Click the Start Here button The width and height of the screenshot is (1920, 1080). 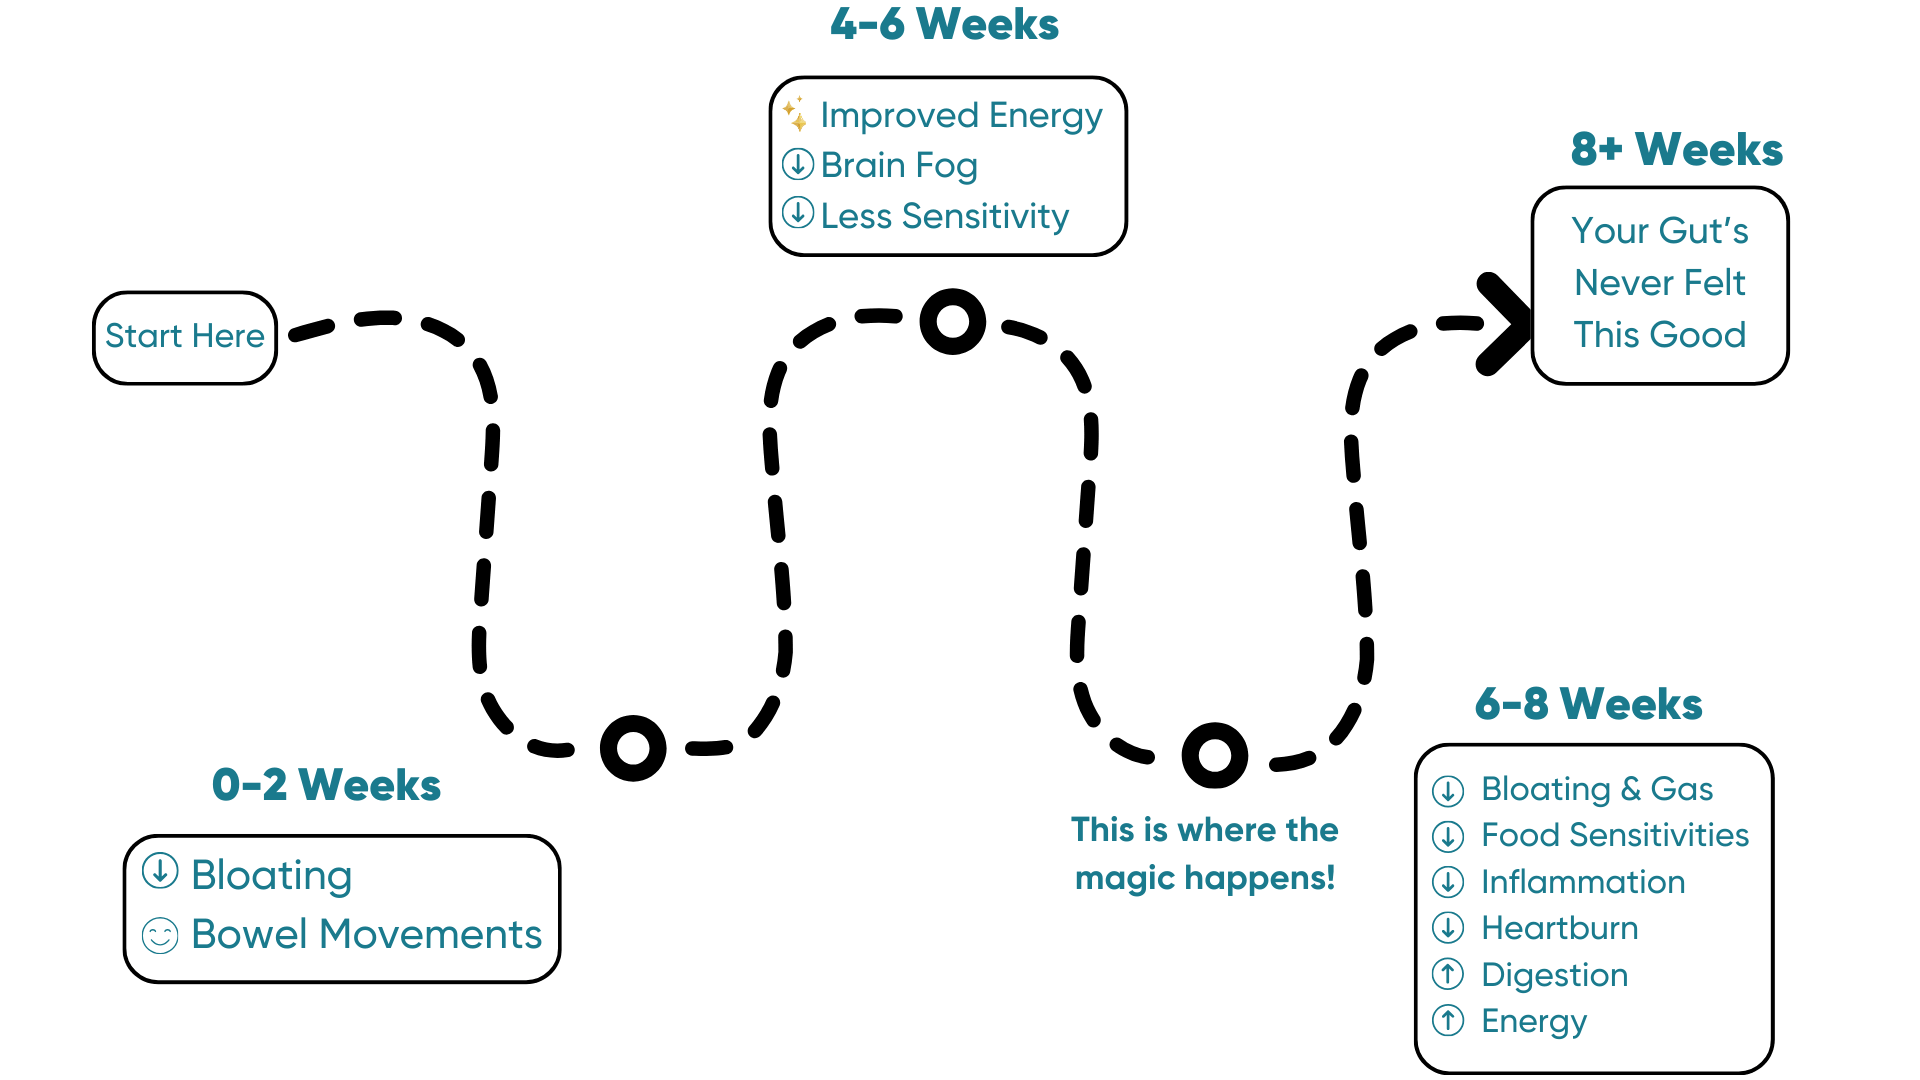tap(186, 335)
